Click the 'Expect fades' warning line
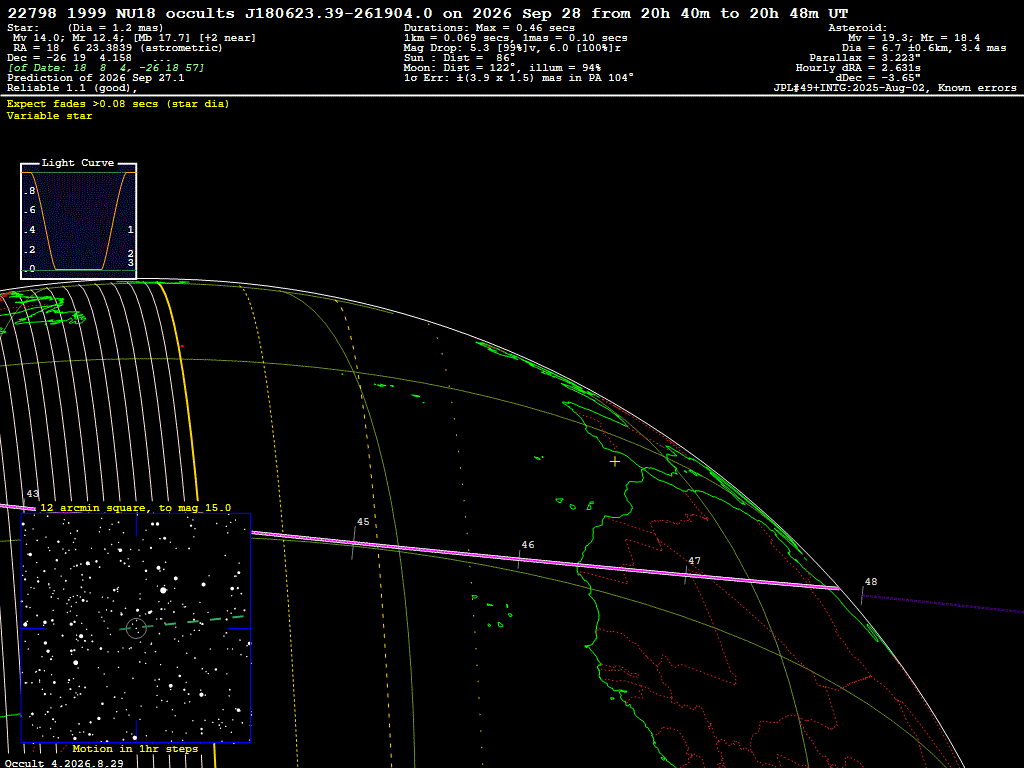The image size is (1024, 768). [x=118, y=104]
